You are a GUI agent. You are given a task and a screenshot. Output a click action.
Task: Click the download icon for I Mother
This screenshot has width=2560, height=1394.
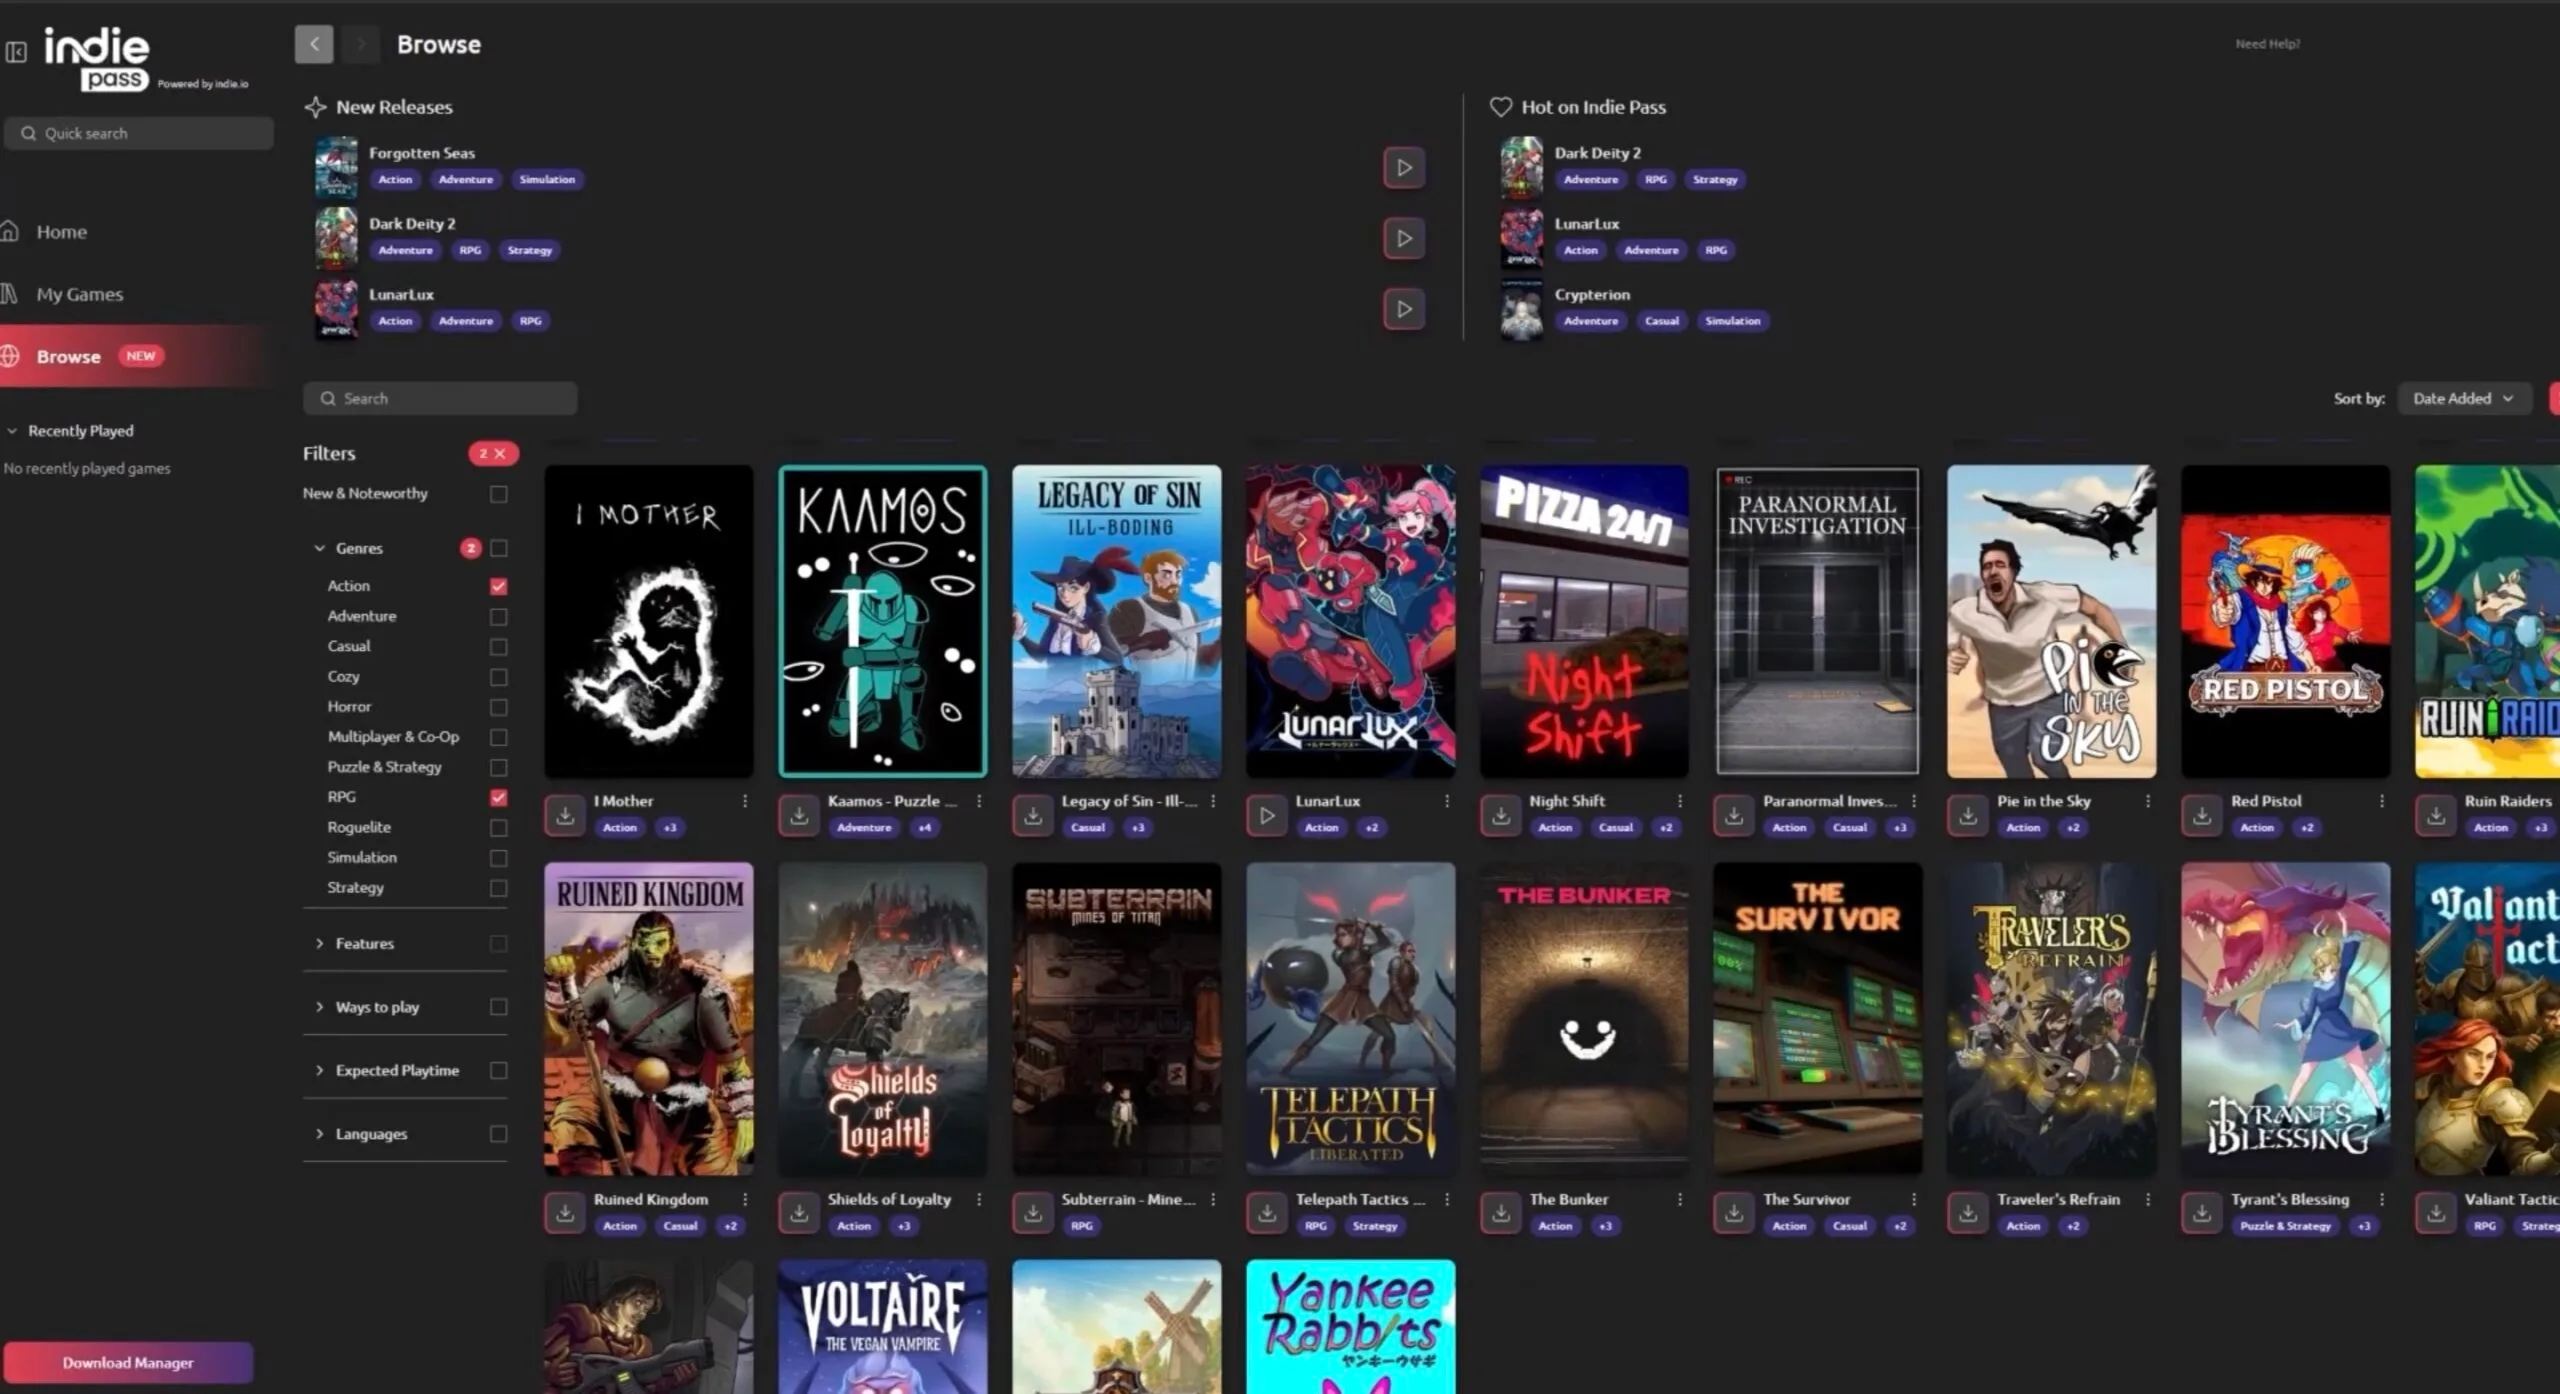click(x=565, y=815)
